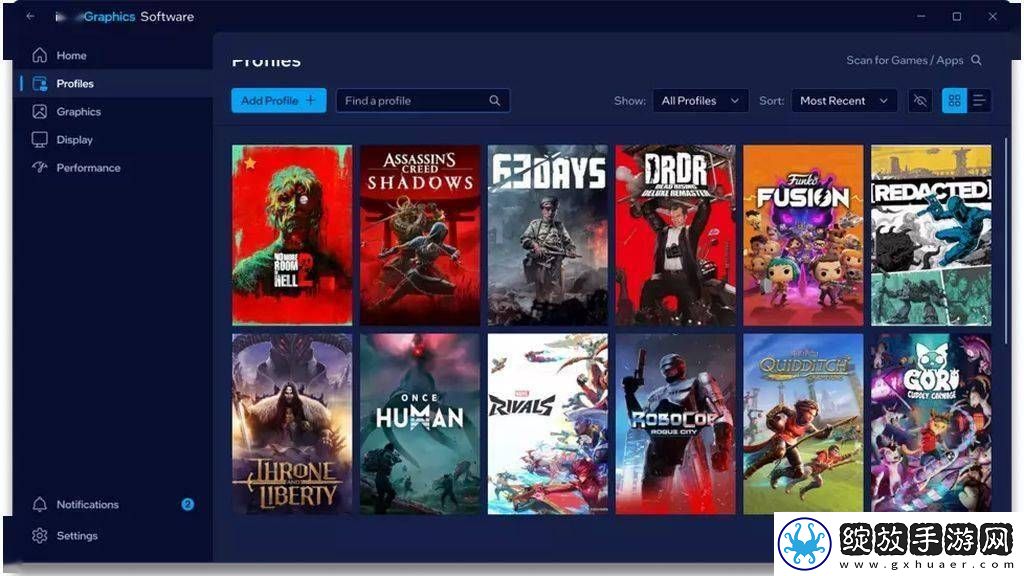This screenshot has height=576, width=1024.
Task: Open the DRDR Dead Rising profile
Action: (675, 235)
